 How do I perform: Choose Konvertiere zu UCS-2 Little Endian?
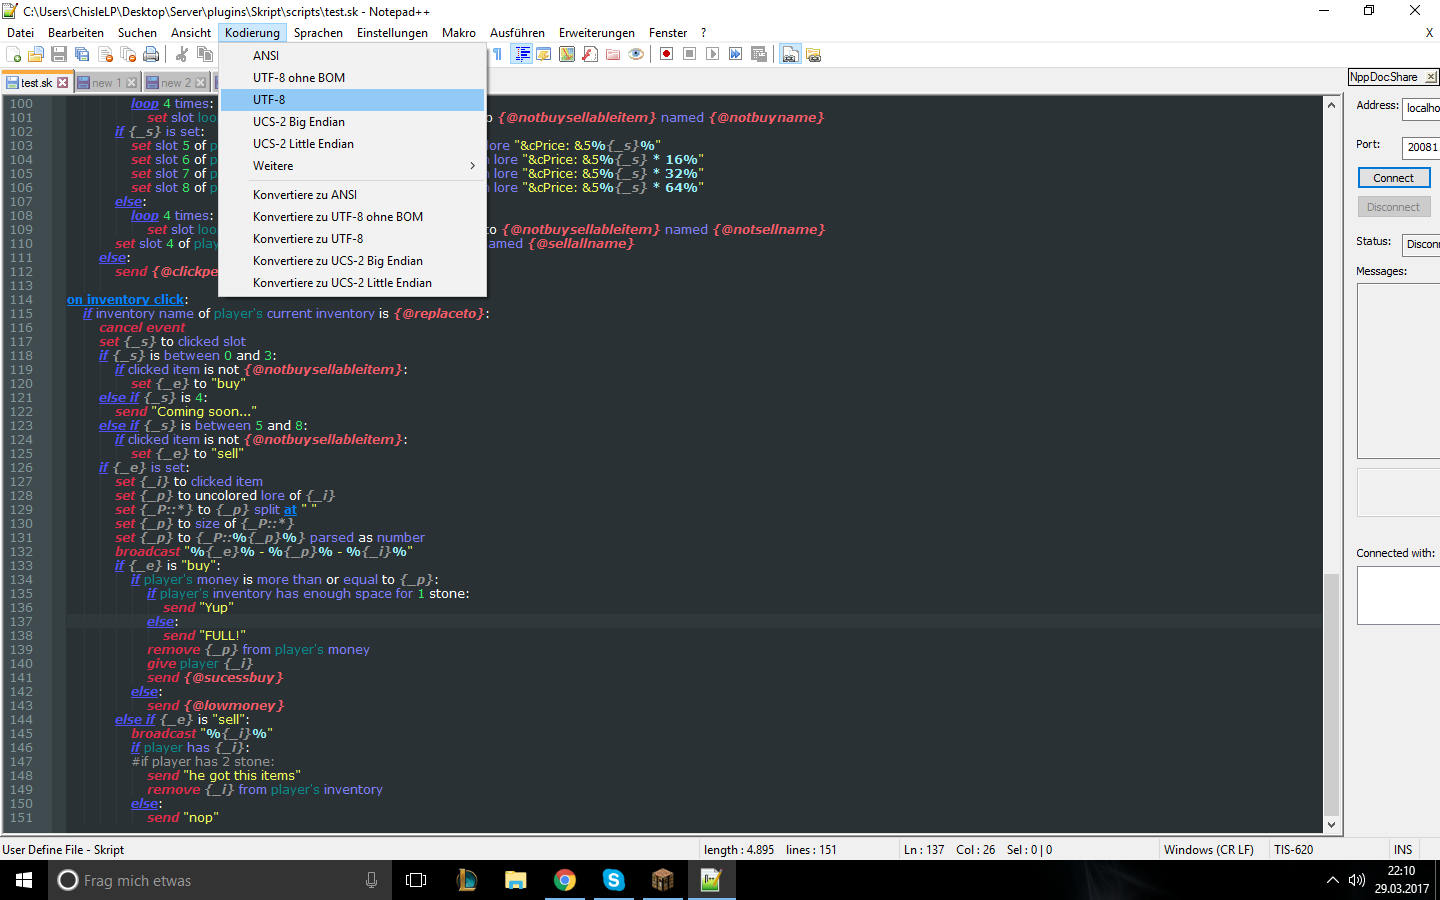(x=352, y=283)
